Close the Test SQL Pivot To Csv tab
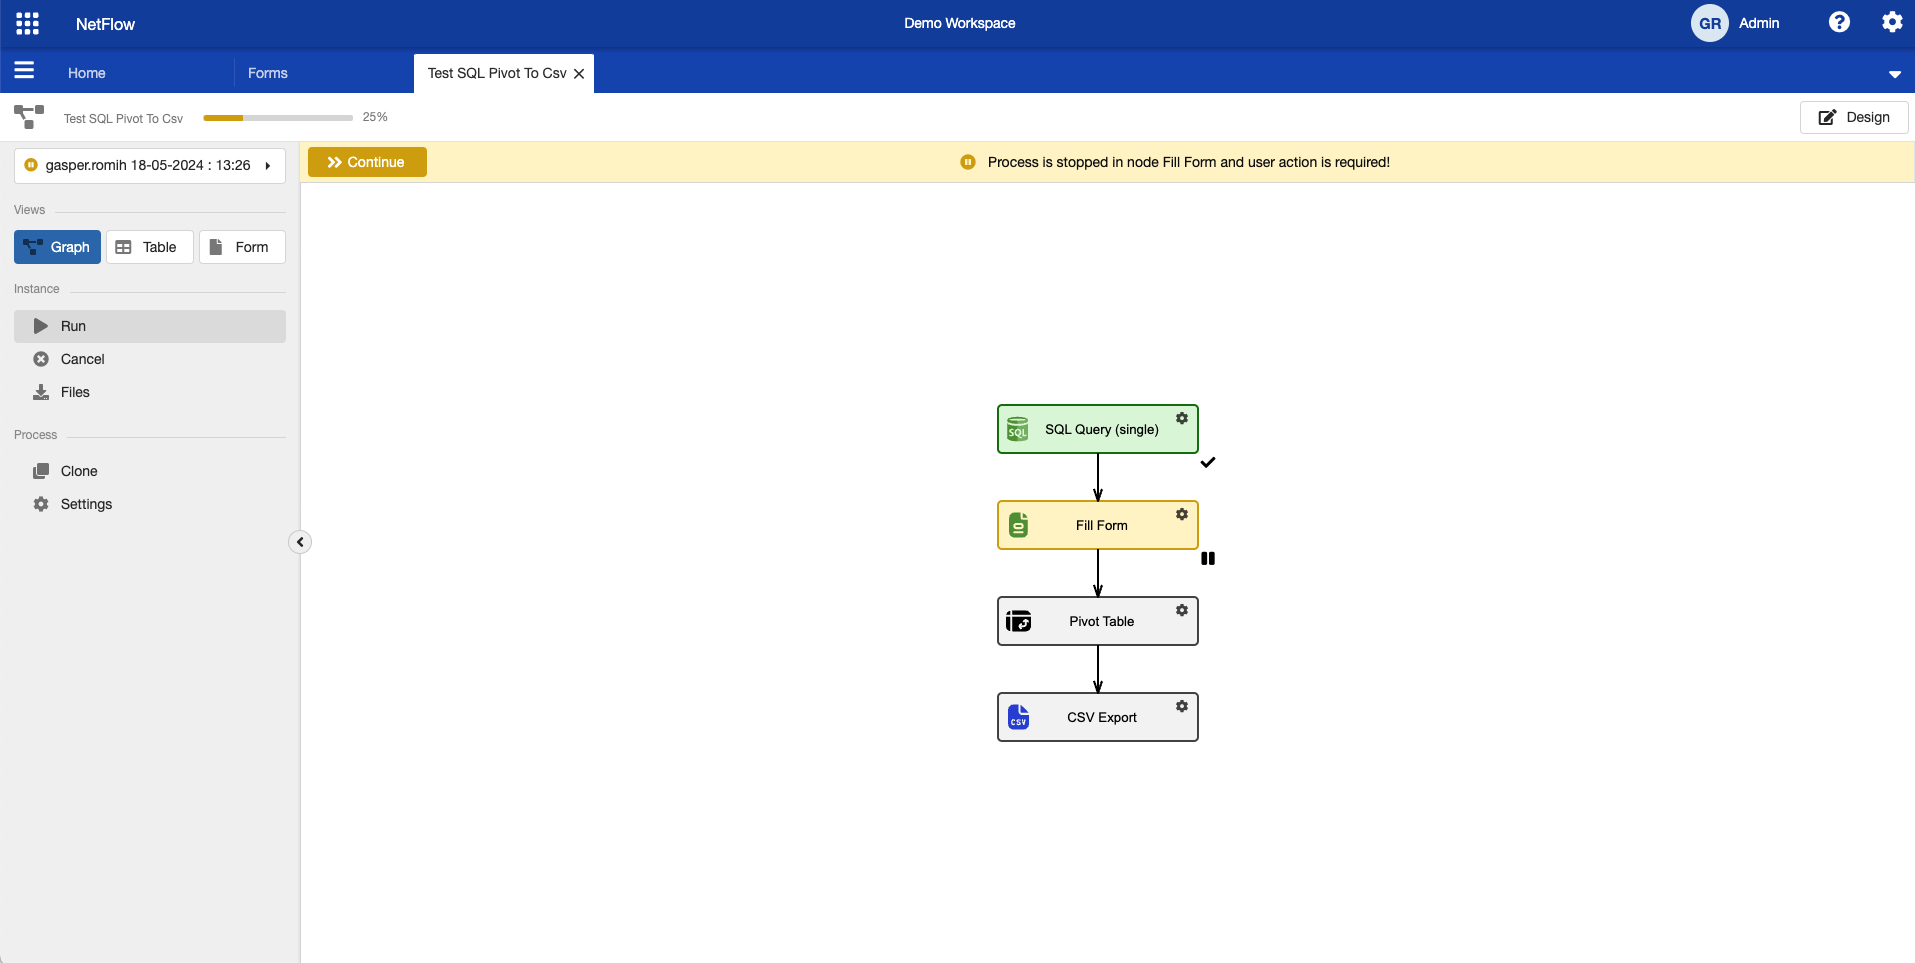Image resolution: width=1915 pixels, height=963 pixels. [x=579, y=74]
